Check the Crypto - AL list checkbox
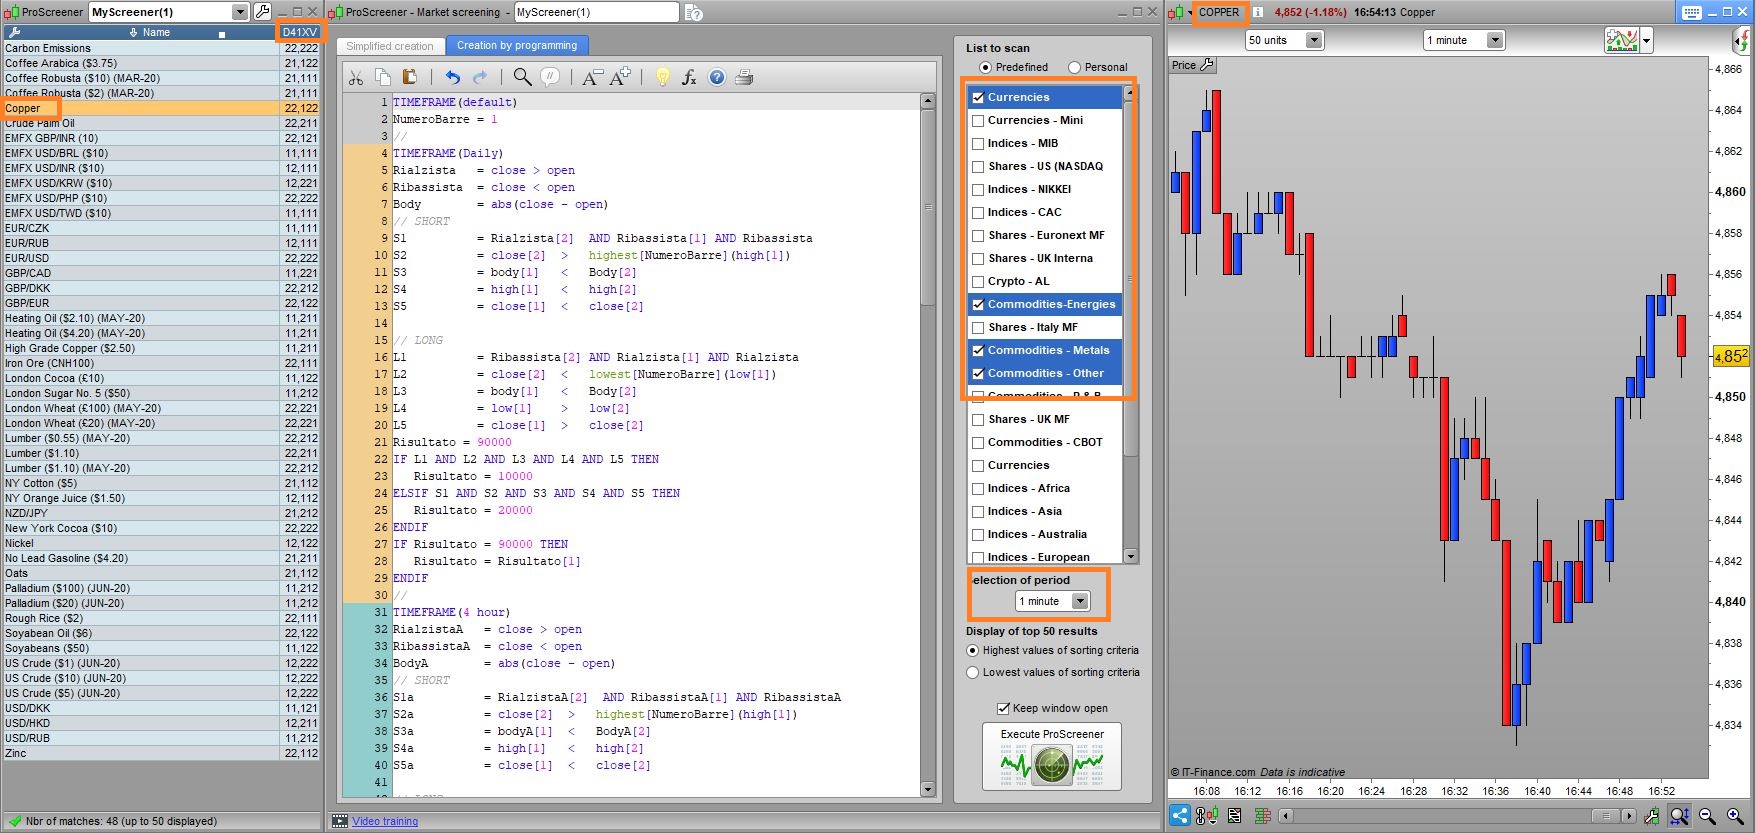Viewport: 1756px width, 833px height. click(978, 282)
